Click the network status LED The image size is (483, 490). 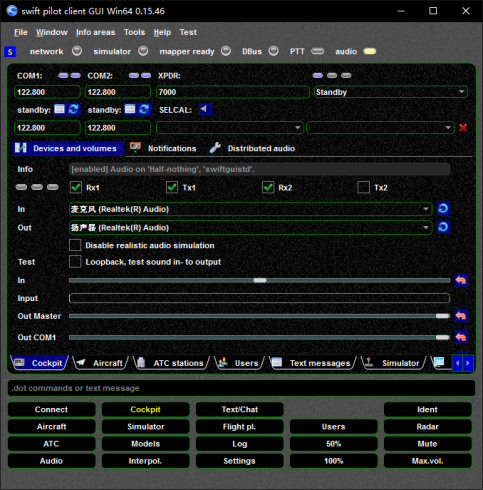coord(77,51)
